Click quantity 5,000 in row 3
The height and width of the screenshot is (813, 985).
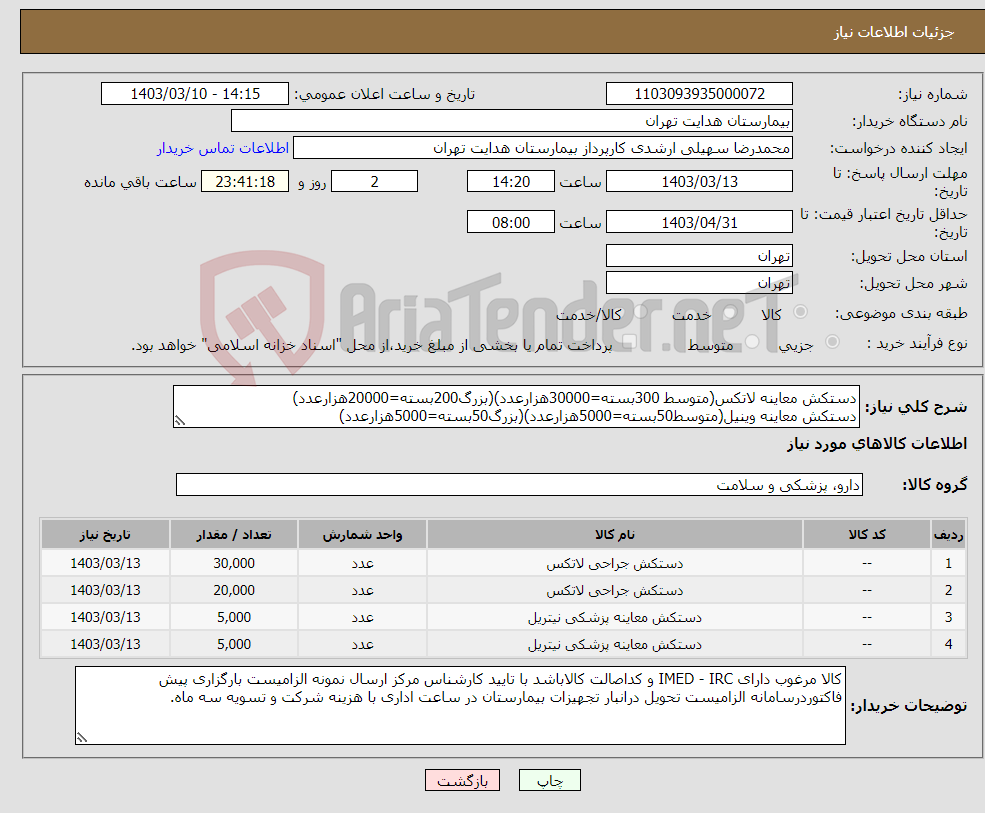234,618
